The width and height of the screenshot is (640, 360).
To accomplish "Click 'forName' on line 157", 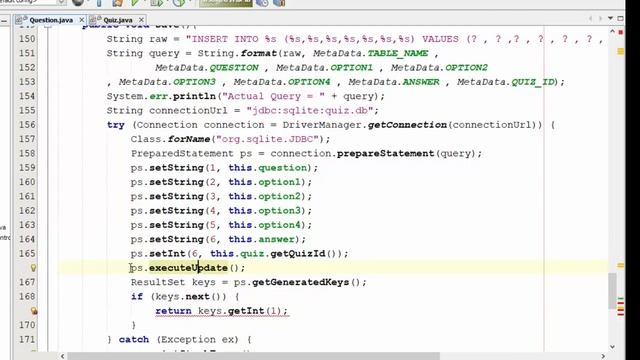I will click(x=189, y=139).
